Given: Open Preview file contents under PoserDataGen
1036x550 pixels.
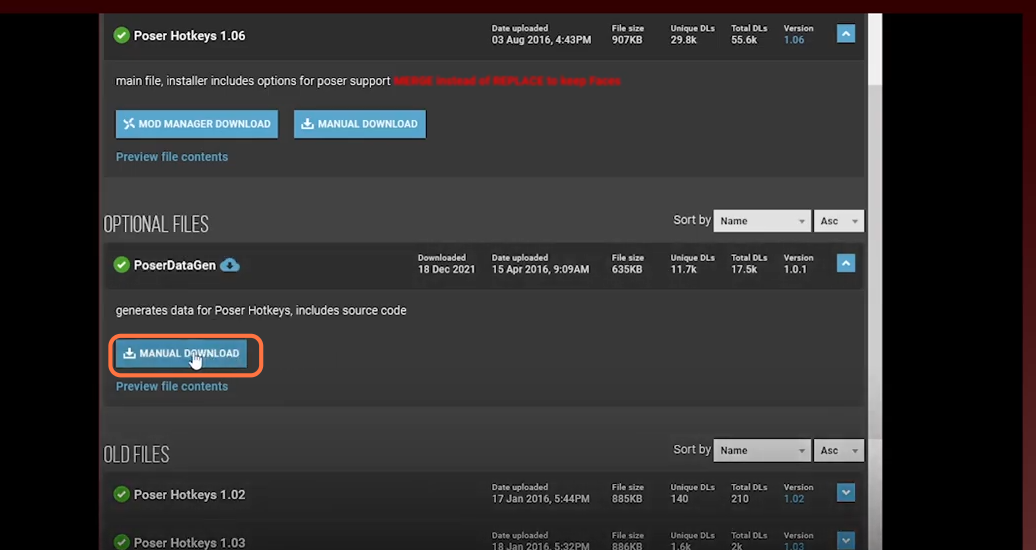Looking at the screenshot, I should 172,386.
